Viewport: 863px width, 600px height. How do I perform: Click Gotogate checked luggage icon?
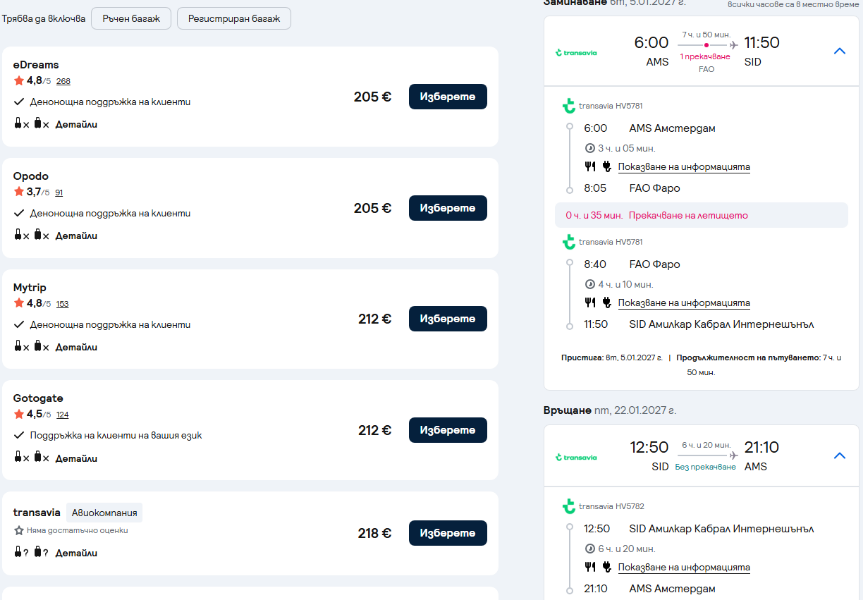pyautogui.click(x=37, y=457)
